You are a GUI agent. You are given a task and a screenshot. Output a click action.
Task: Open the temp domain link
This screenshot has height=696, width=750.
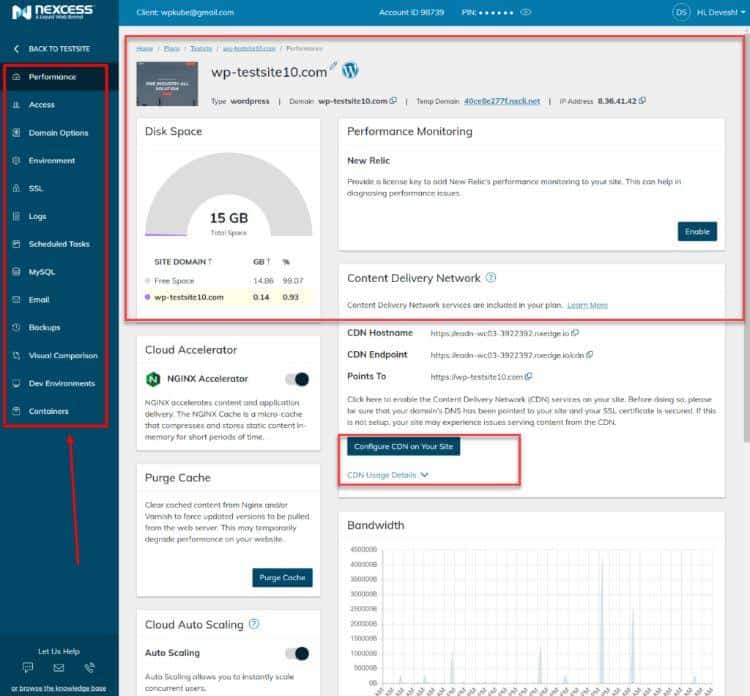502,101
